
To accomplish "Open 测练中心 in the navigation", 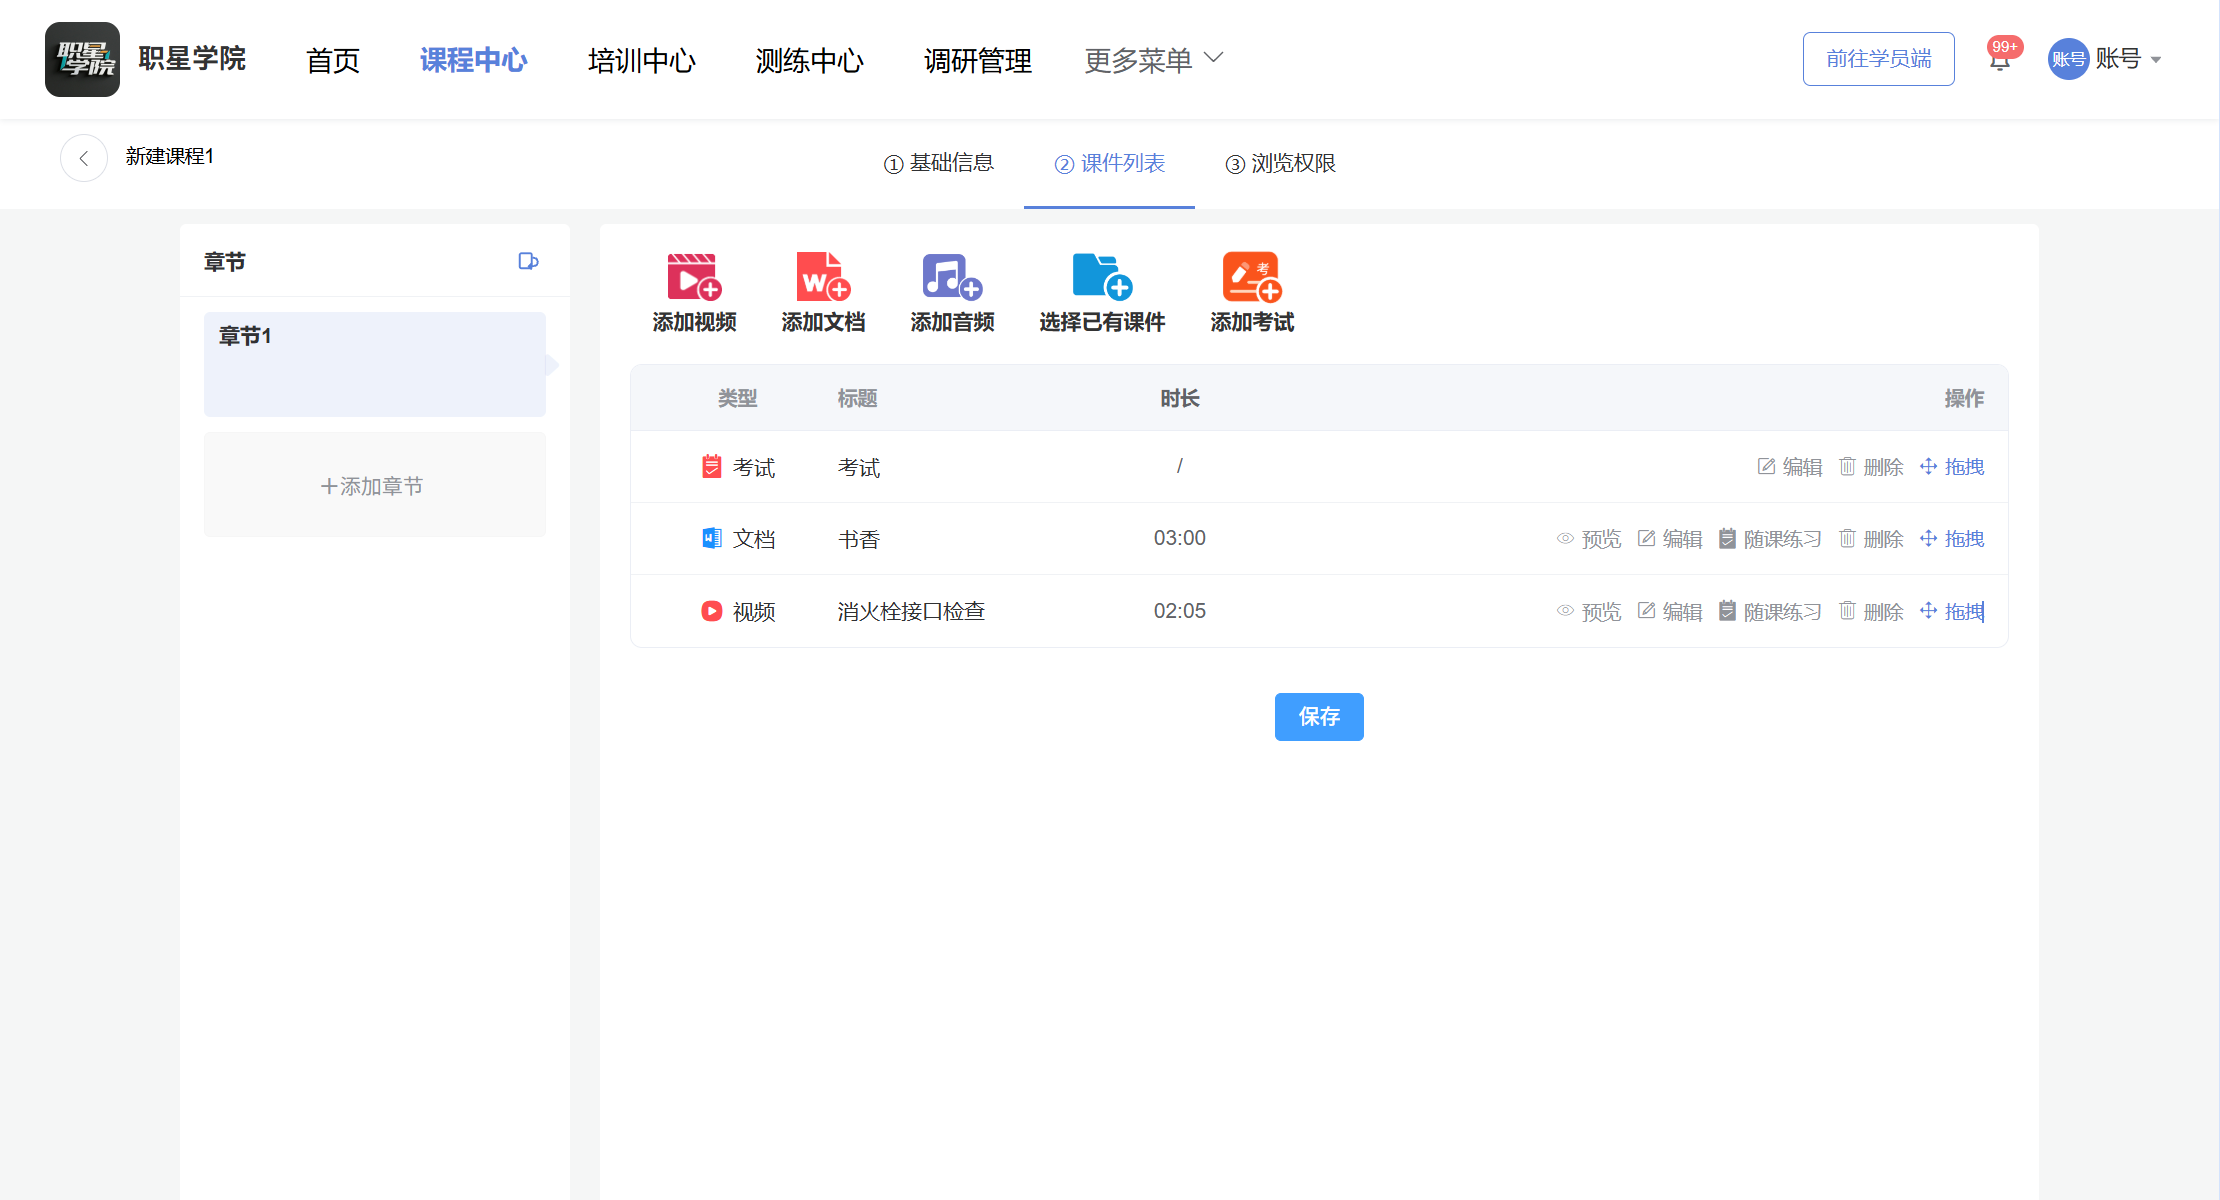I will 809,60.
